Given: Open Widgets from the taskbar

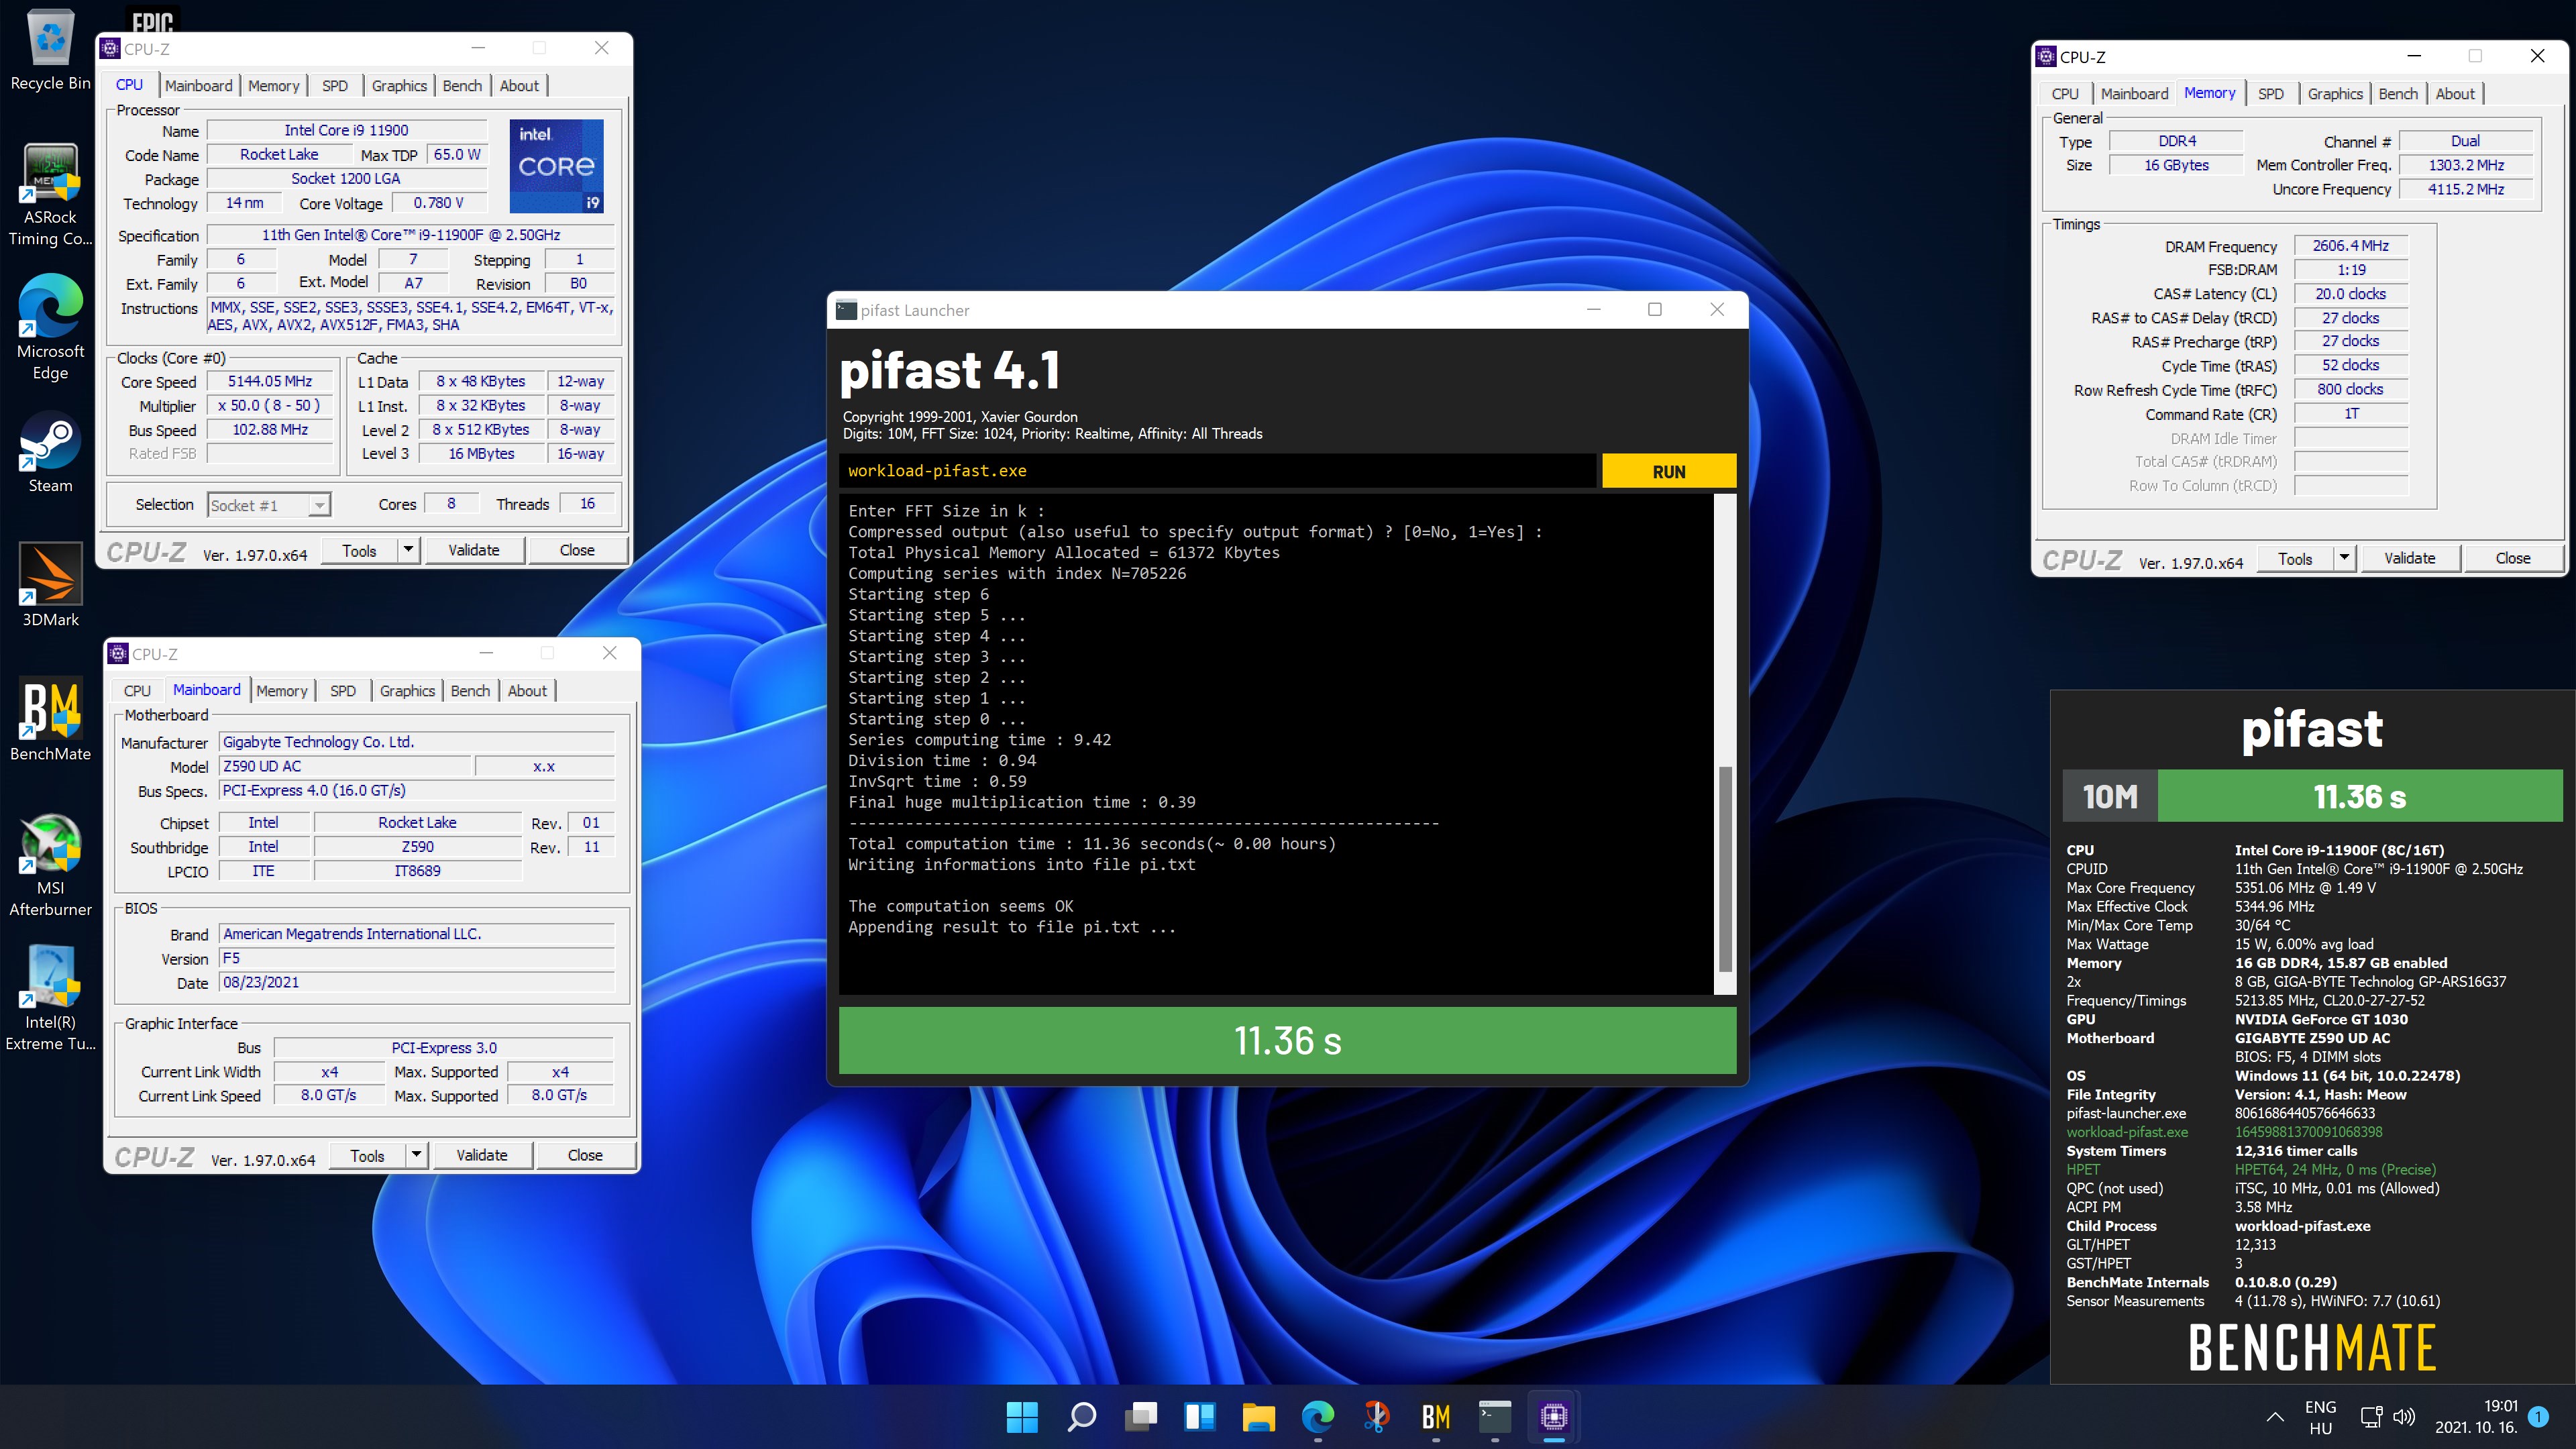Looking at the screenshot, I should [1199, 1416].
